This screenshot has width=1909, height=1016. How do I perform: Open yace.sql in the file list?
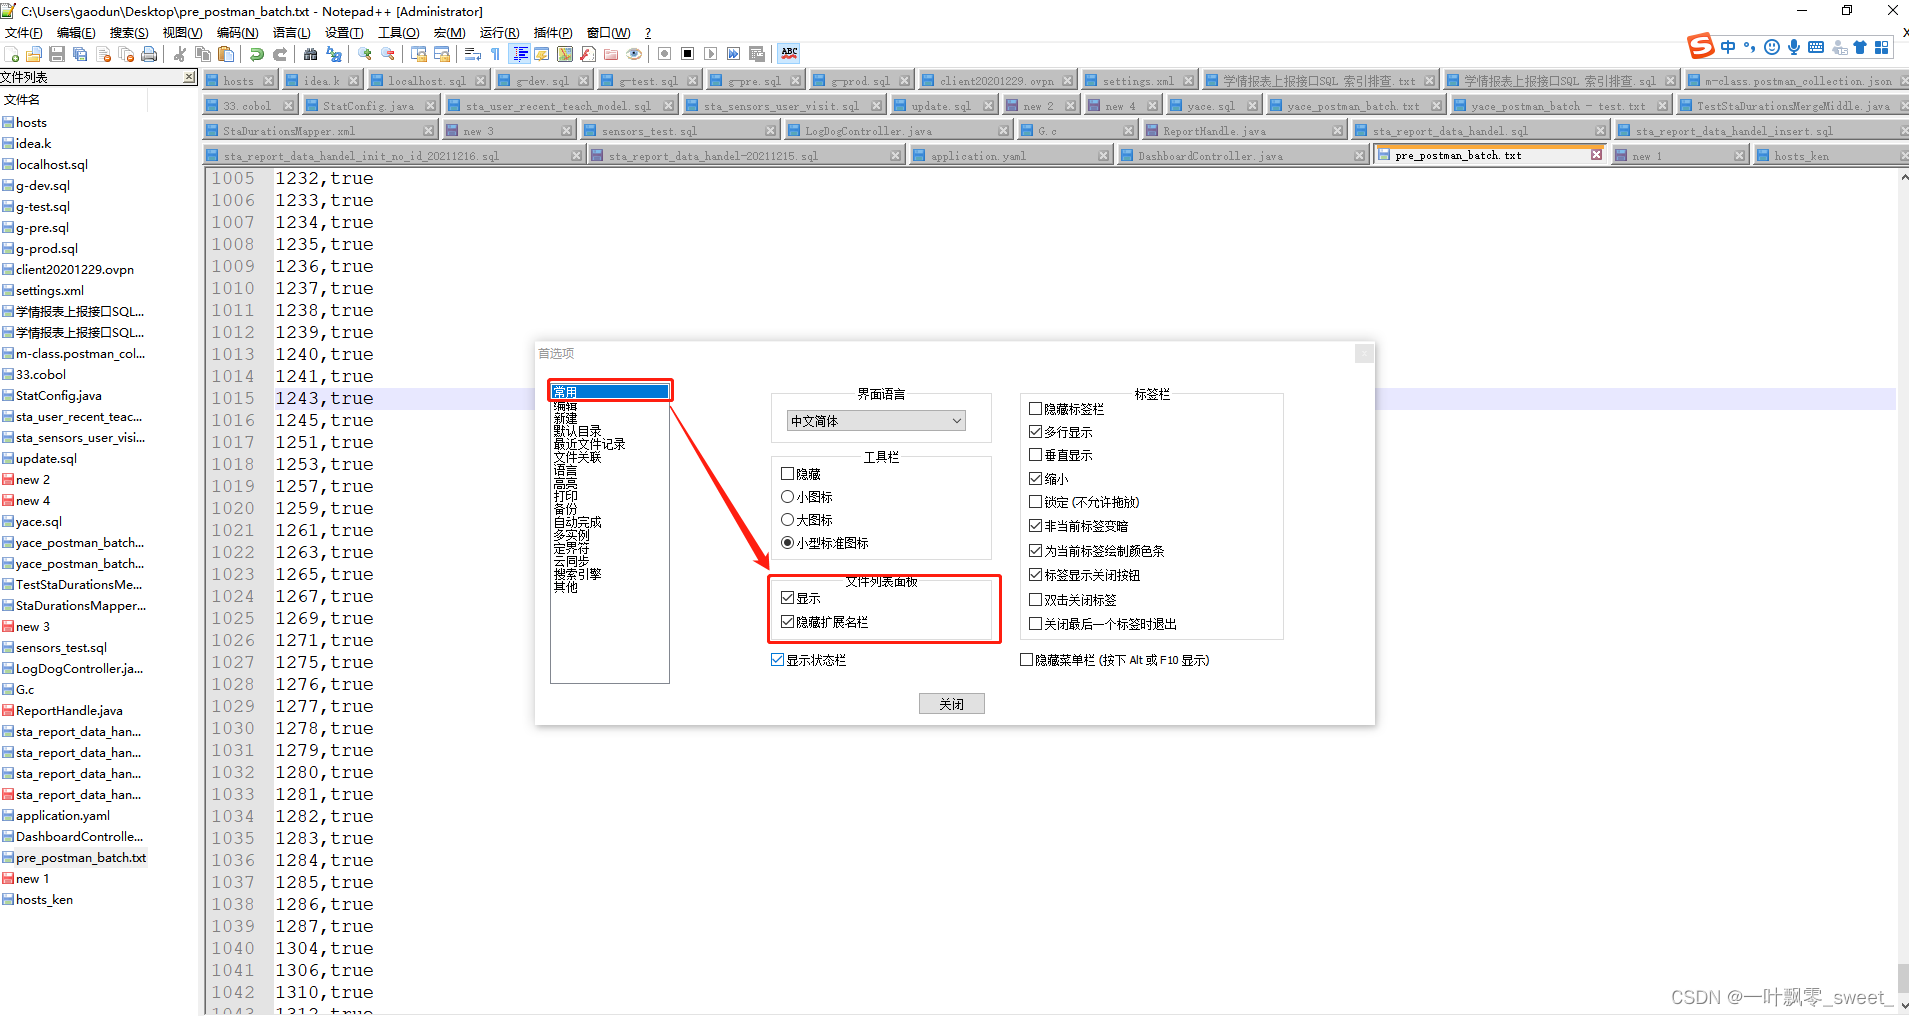tap(39, 521)
